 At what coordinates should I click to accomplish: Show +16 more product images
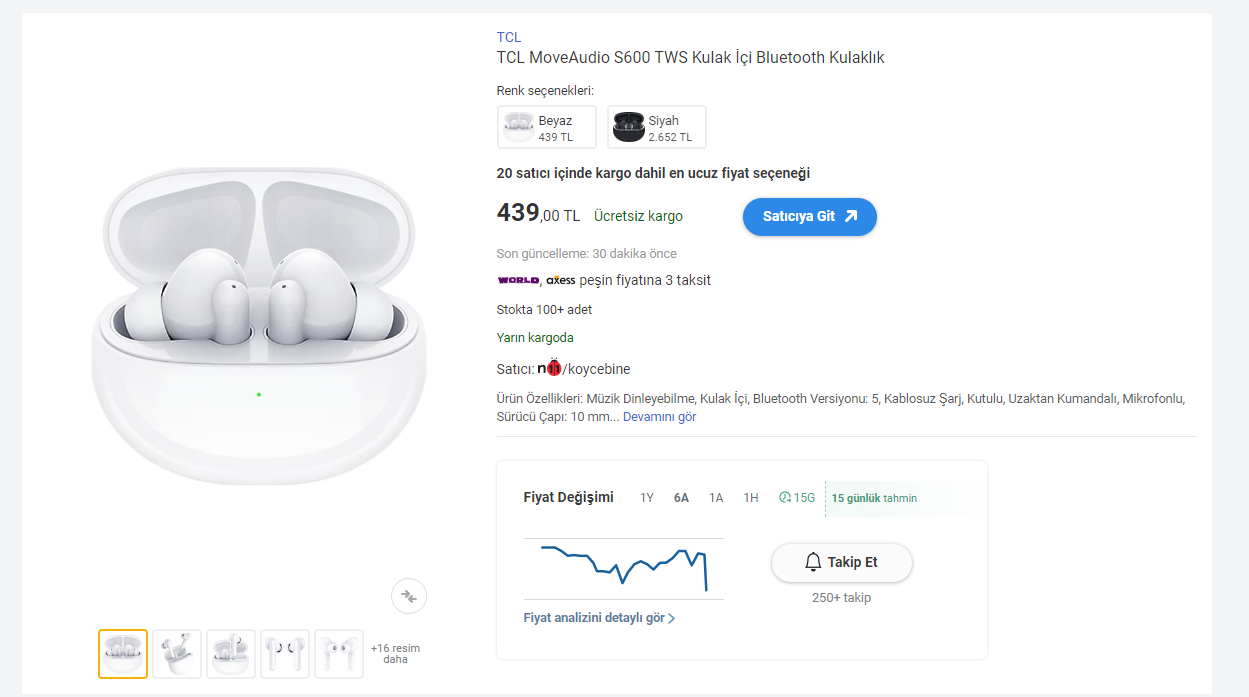click(395, 654)
